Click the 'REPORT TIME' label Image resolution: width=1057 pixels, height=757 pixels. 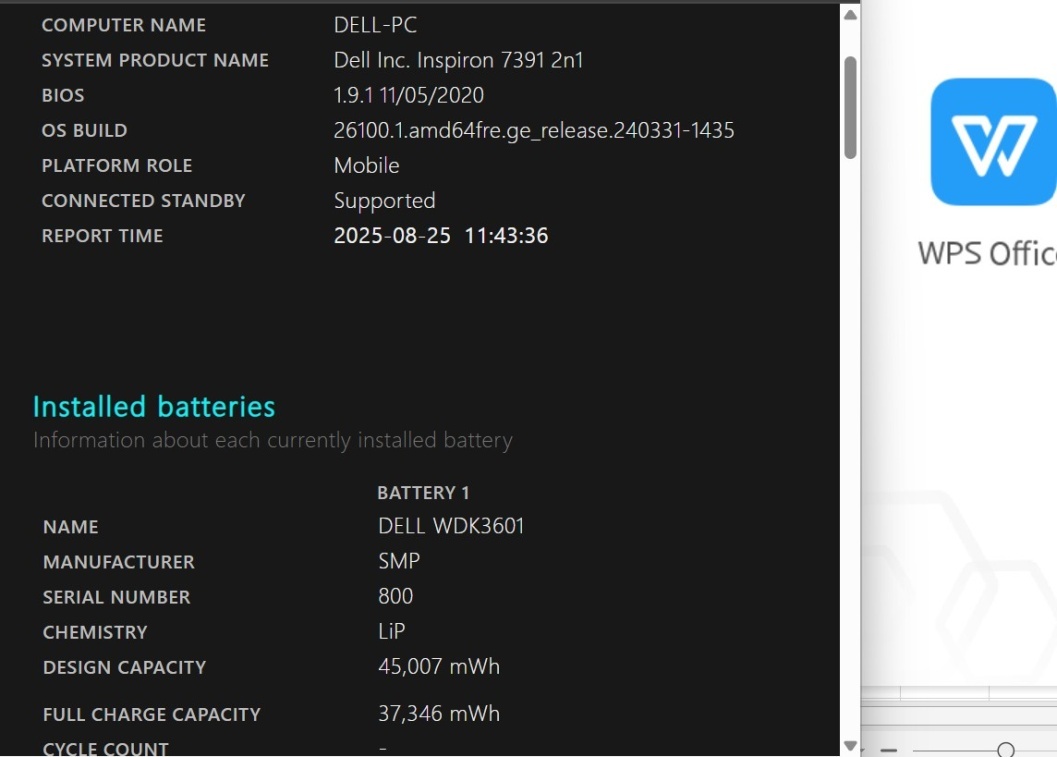pyautogui.click(x=102, y=235)
